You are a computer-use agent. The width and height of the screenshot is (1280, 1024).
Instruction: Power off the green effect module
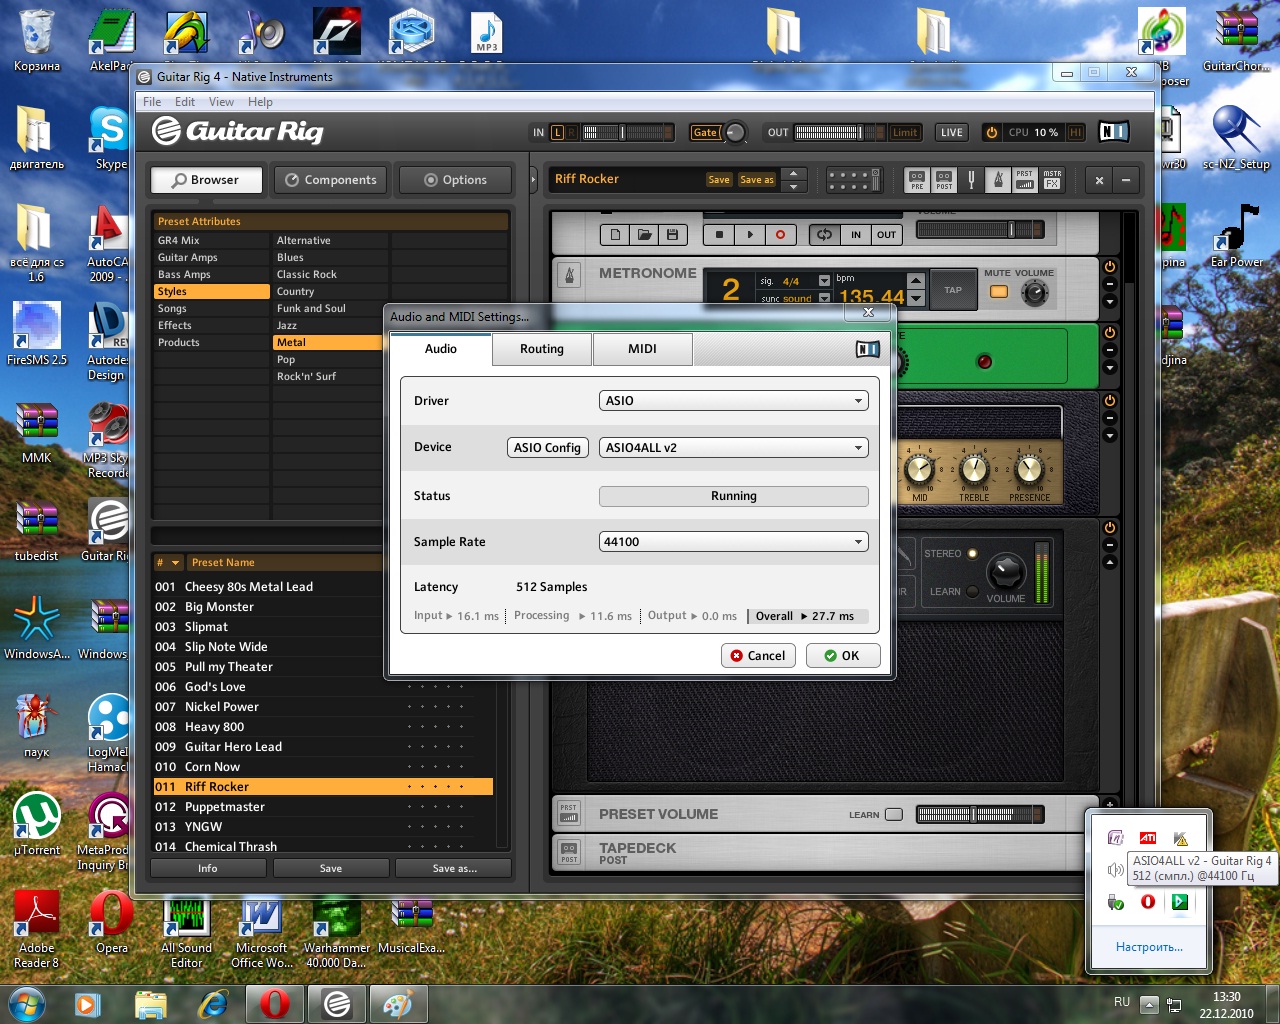tap(1110, 332)
